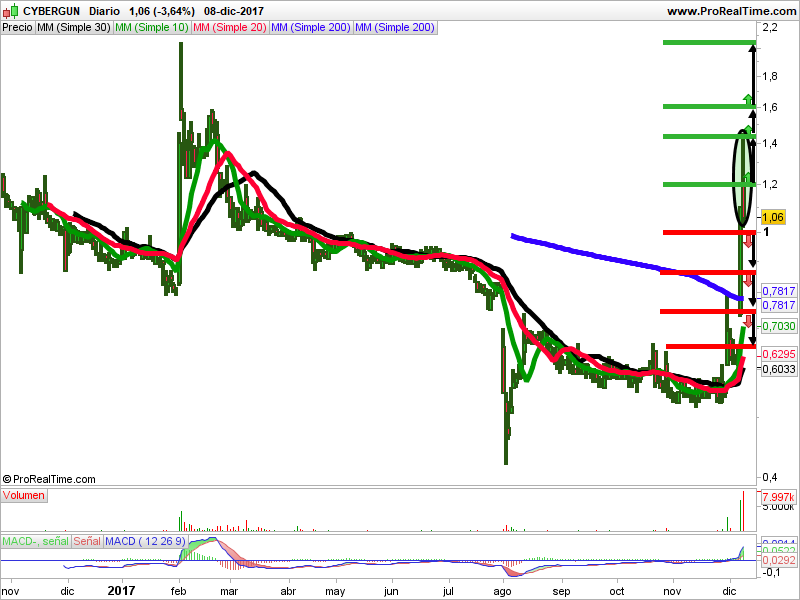Click the red Señal indicator label
The width and height of the screenshot is (800, 600).
point(87,541)
